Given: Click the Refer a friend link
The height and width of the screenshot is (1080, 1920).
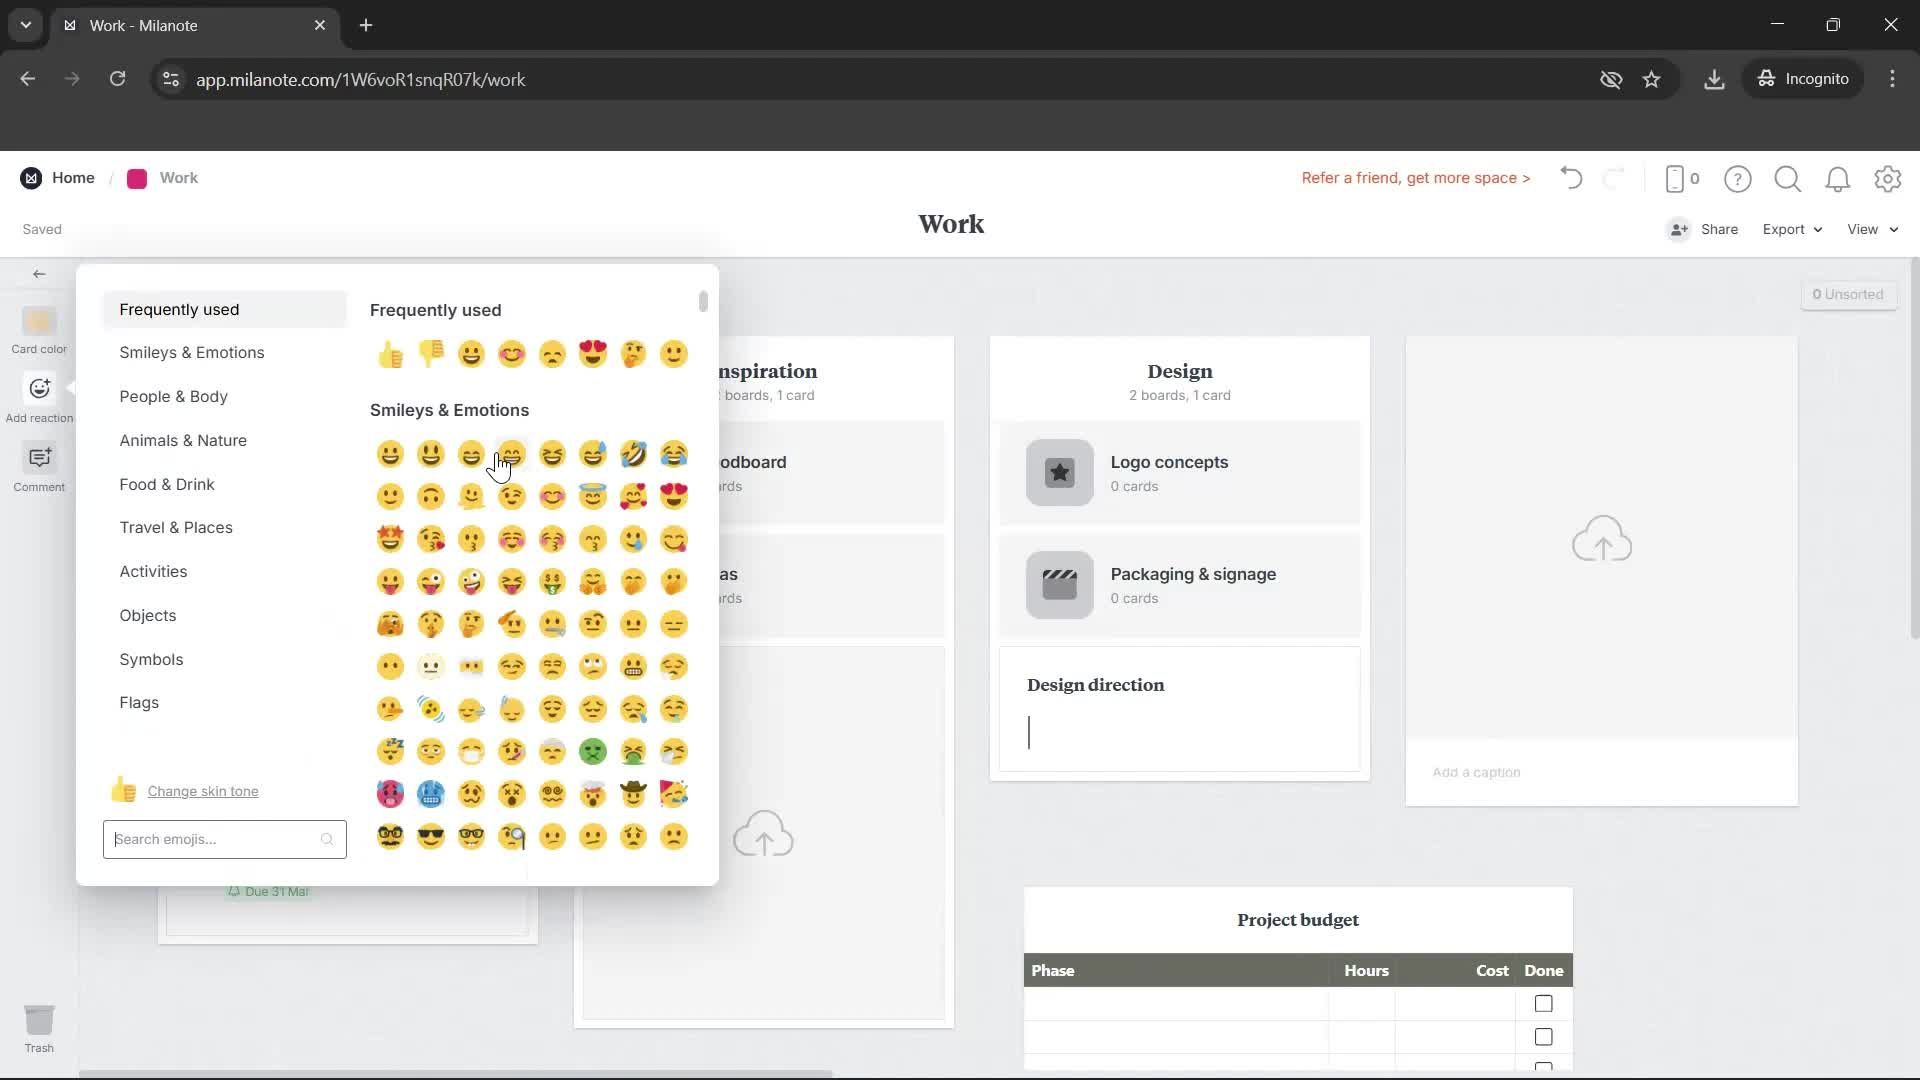Looking at the screenshot, I should pyautogui.click(x=1416, y=178).
